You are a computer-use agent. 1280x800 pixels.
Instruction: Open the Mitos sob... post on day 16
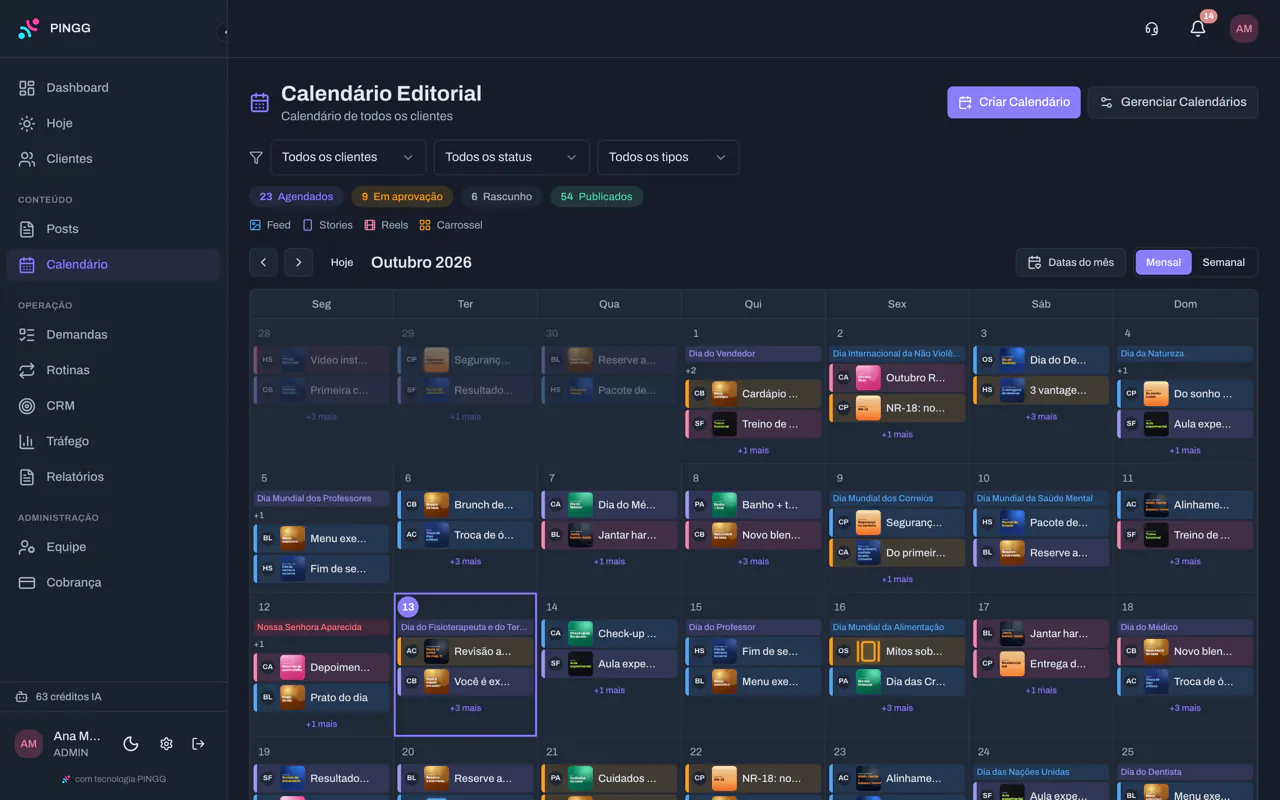point(897,652)
